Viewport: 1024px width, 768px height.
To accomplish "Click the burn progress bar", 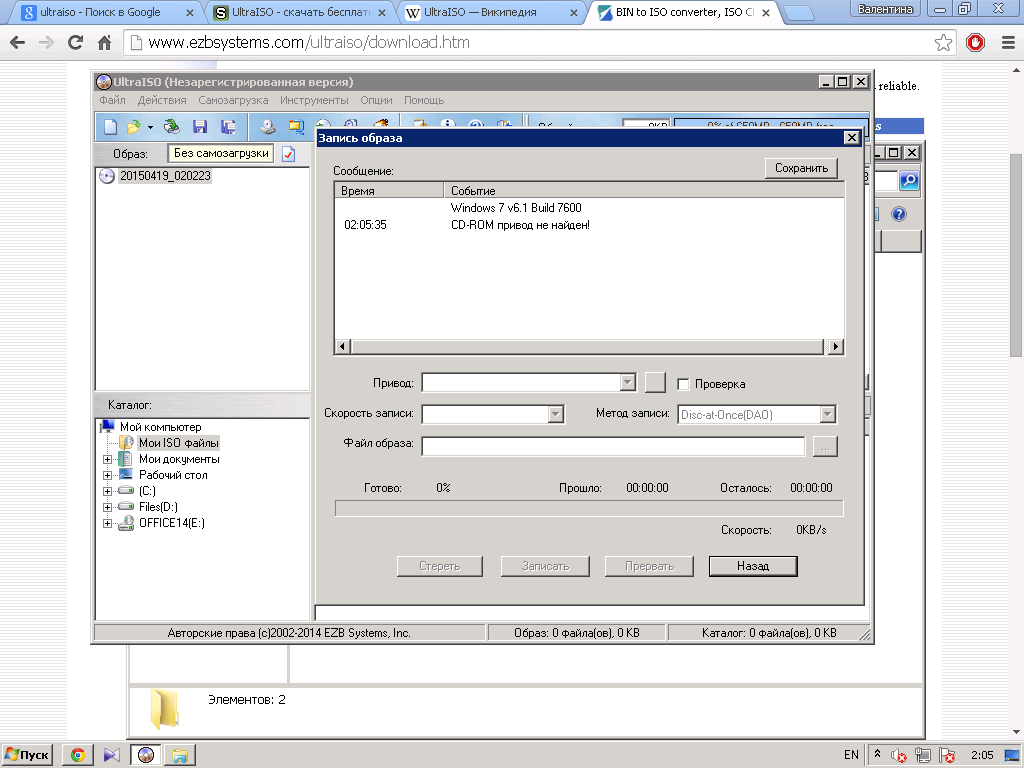I will [x=589, y=508].
